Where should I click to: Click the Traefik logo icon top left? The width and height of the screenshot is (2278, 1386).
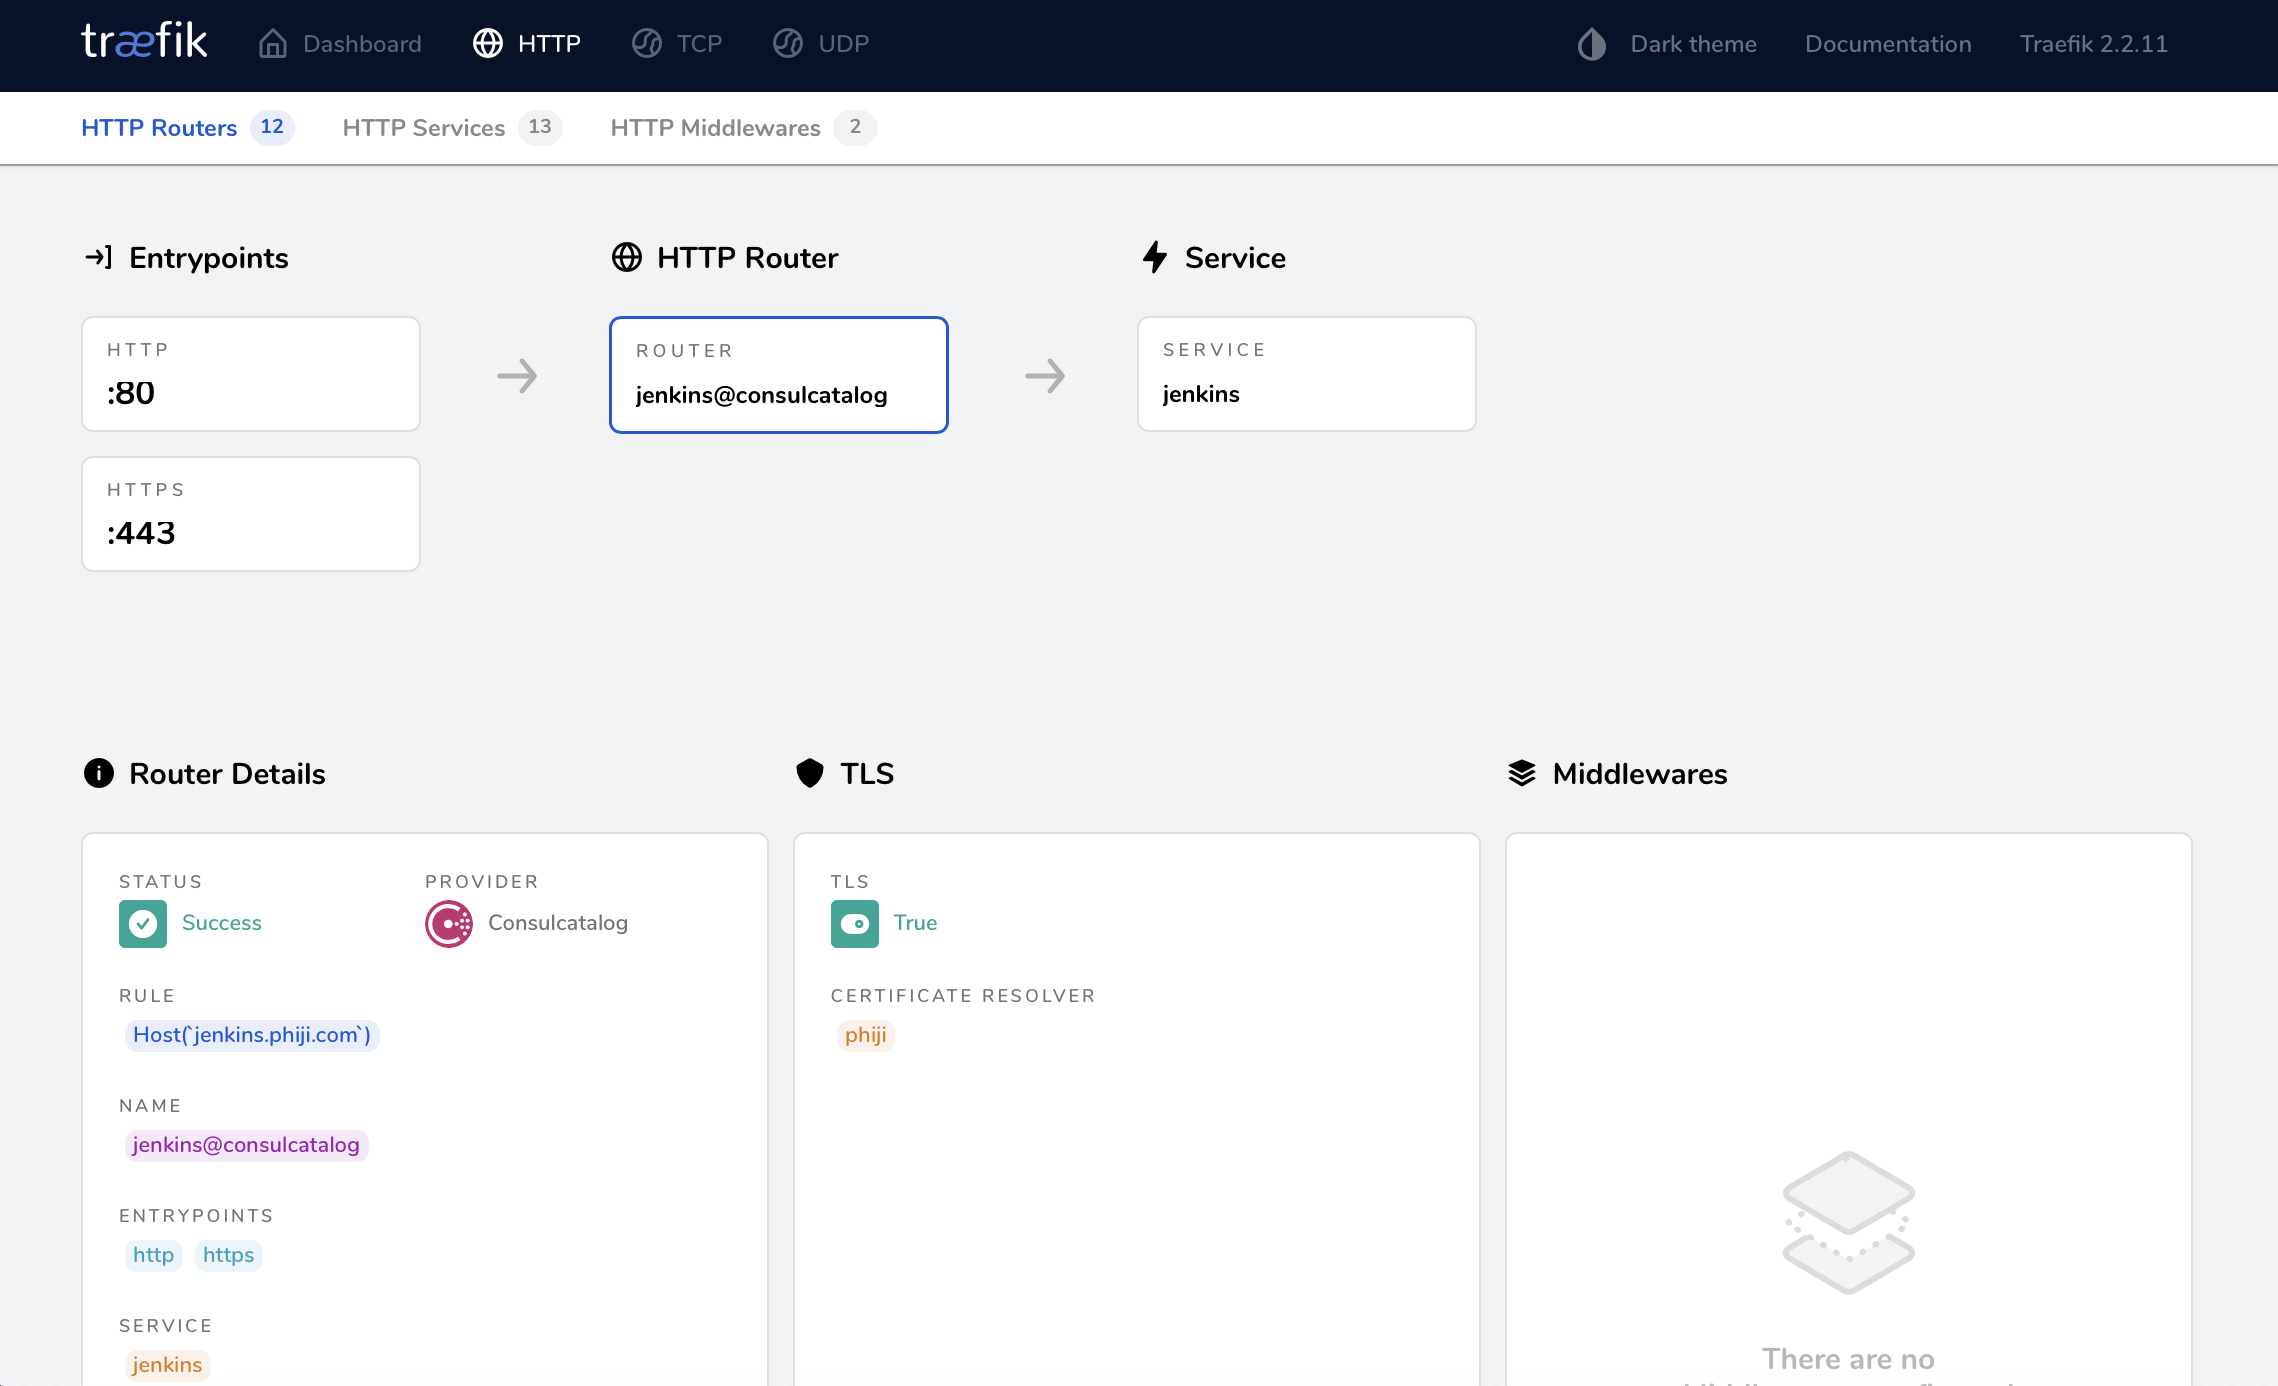(145, 44)
